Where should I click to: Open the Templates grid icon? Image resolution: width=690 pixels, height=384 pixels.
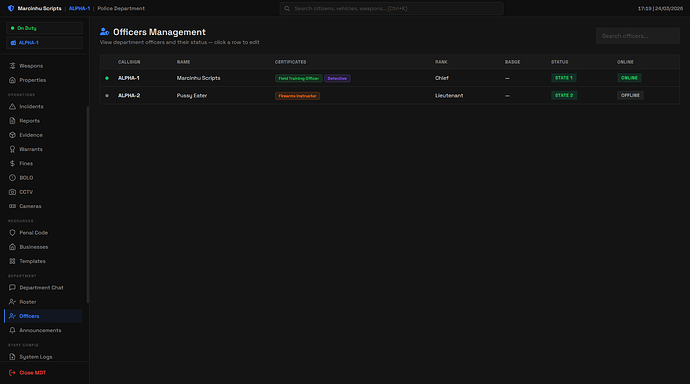(x=12, y=261)
